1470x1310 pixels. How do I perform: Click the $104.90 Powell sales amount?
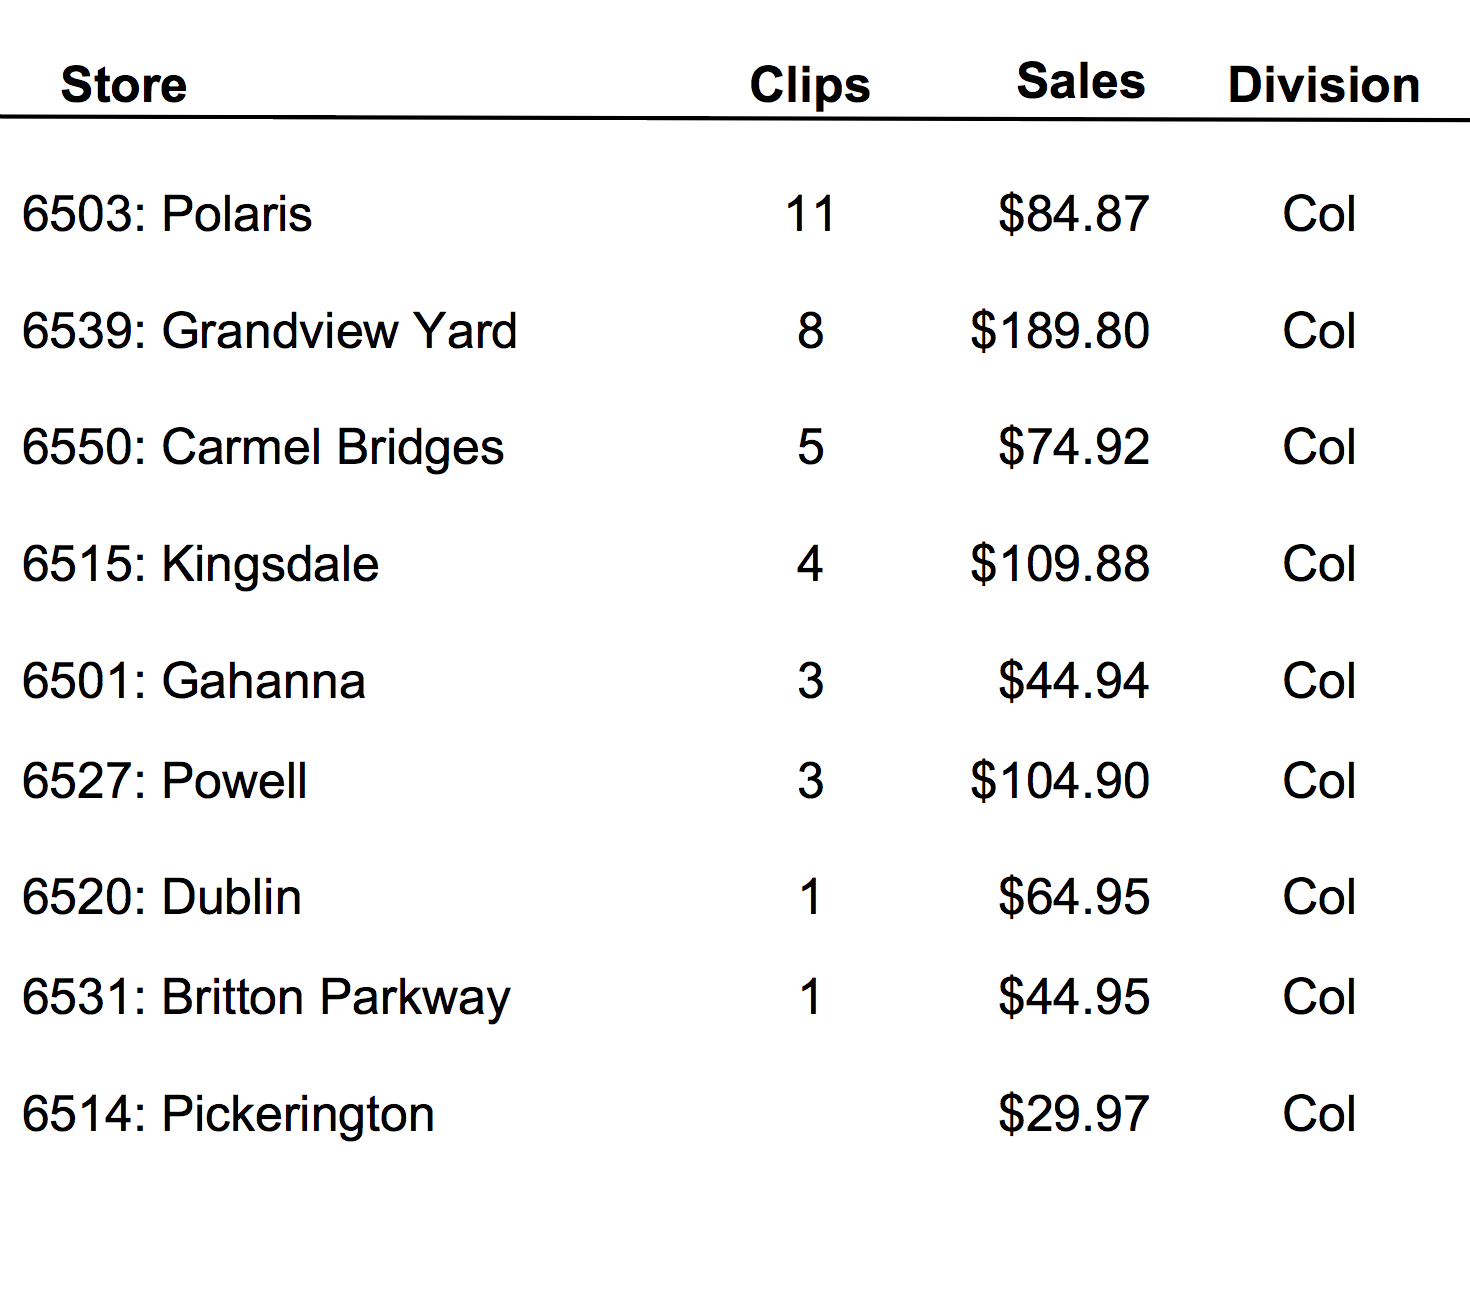click(1060, 781)
